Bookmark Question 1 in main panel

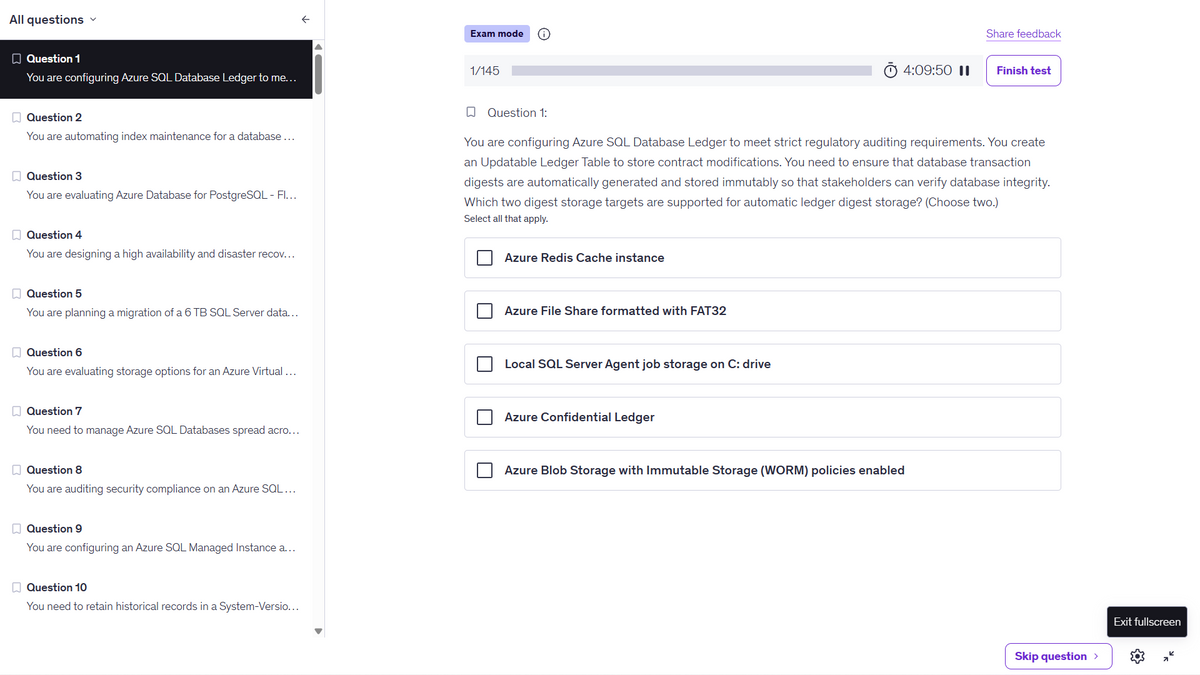click(x=471, y=112)
